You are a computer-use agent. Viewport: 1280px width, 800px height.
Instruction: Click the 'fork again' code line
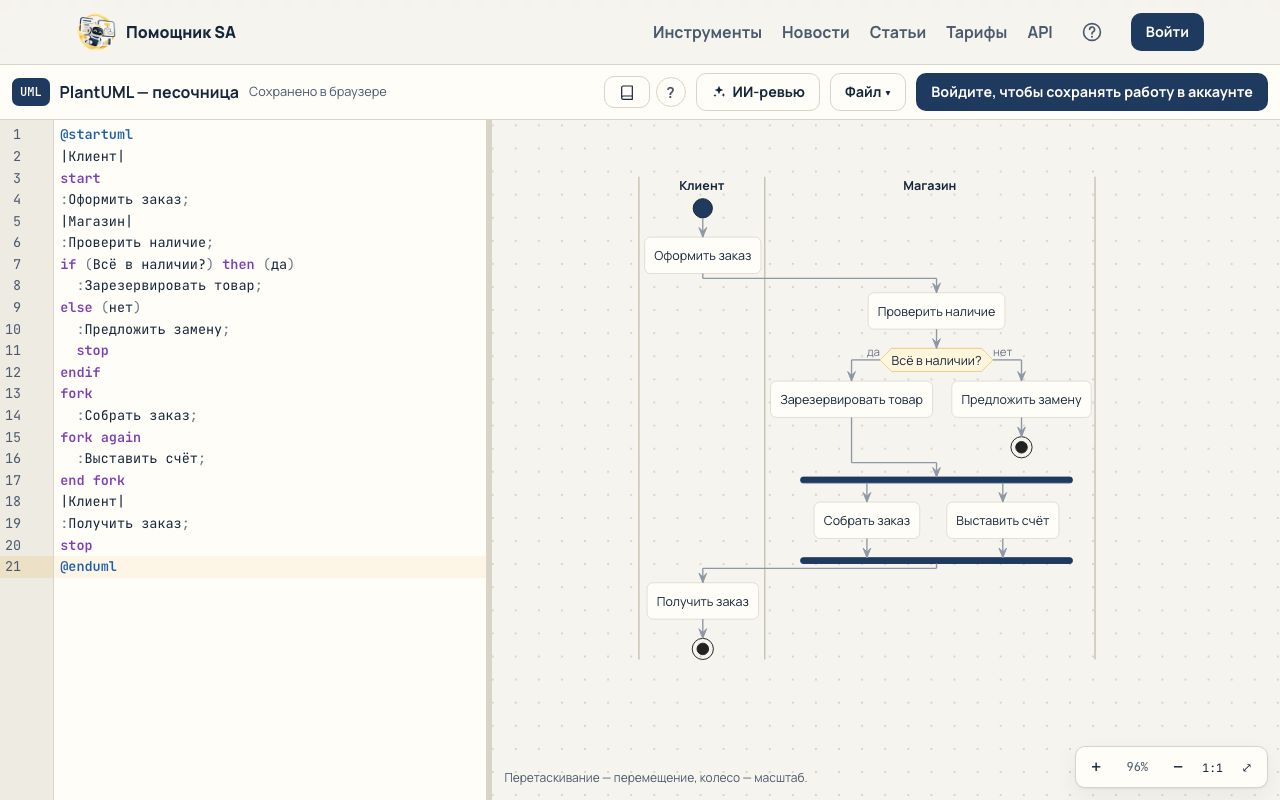(270, 437)
